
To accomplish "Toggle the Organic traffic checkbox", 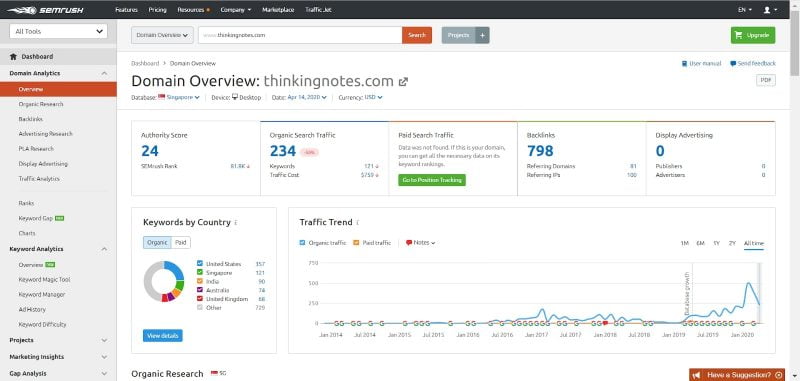I will (x=302, y=243).
